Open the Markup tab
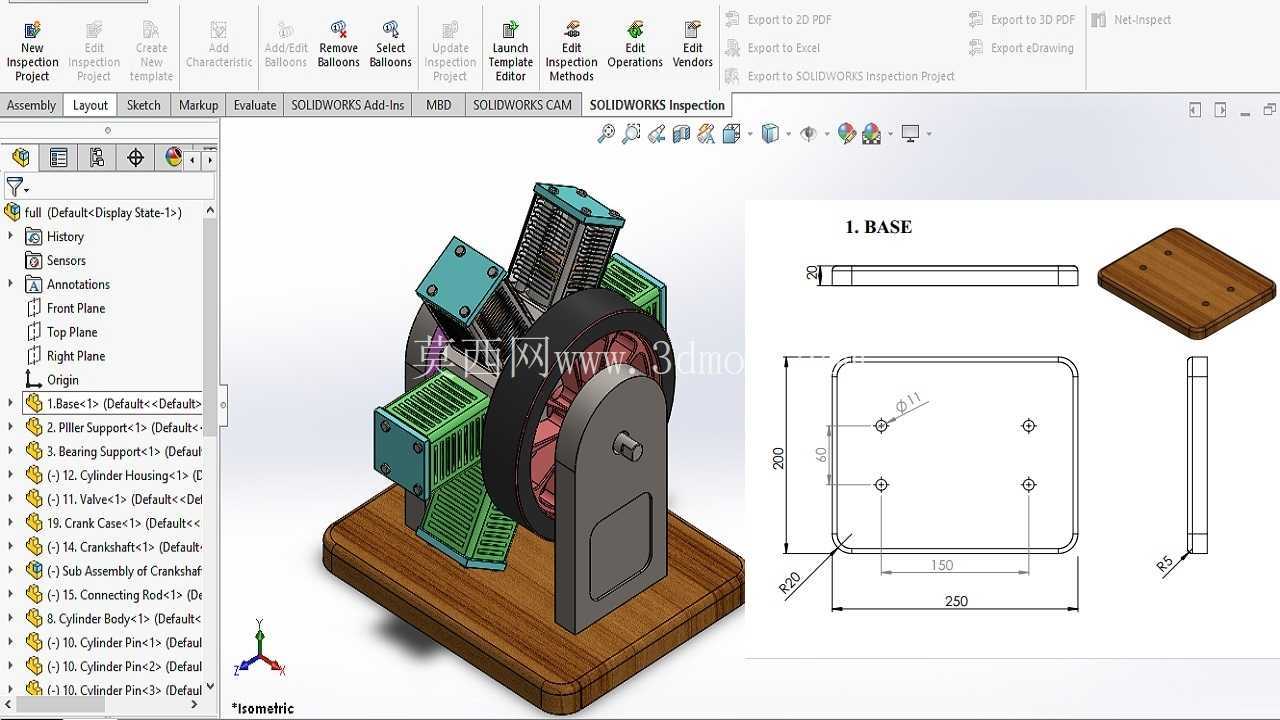The height and width of the screenshot is (720, 1280). (x=198, y=105)
